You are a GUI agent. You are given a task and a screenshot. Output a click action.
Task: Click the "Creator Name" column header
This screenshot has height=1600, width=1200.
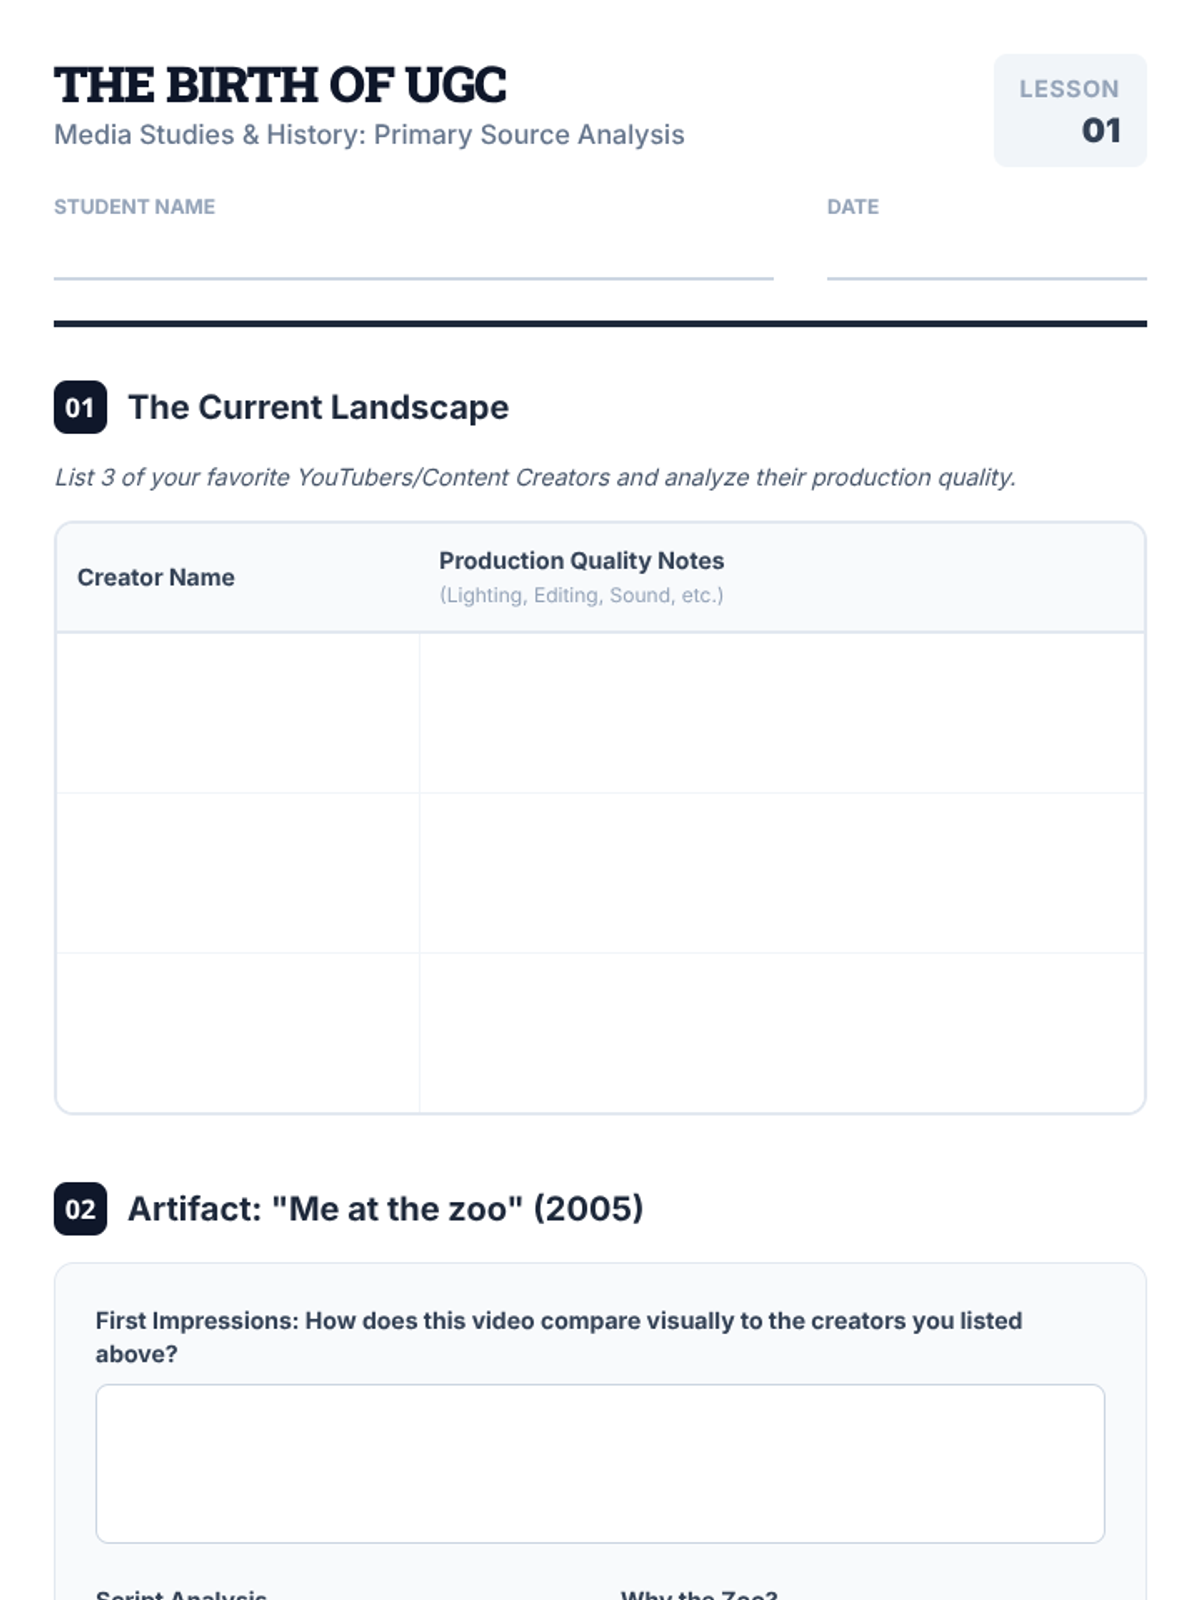pos(156,577)
